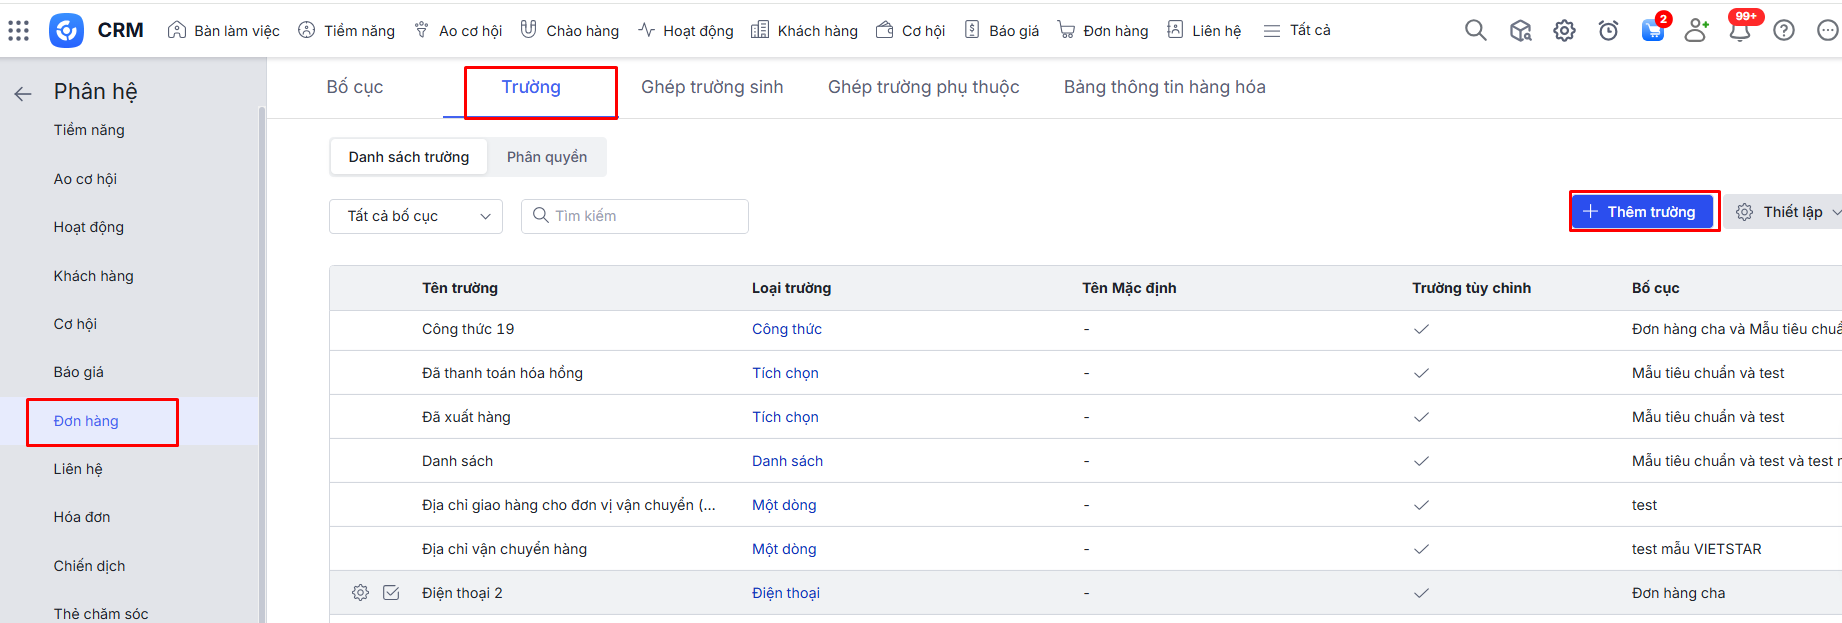The height and width of the screenshot is (623, 1842).
Task: Expand the Tất cả bố cục dropdown
Action: coord(416,216)
